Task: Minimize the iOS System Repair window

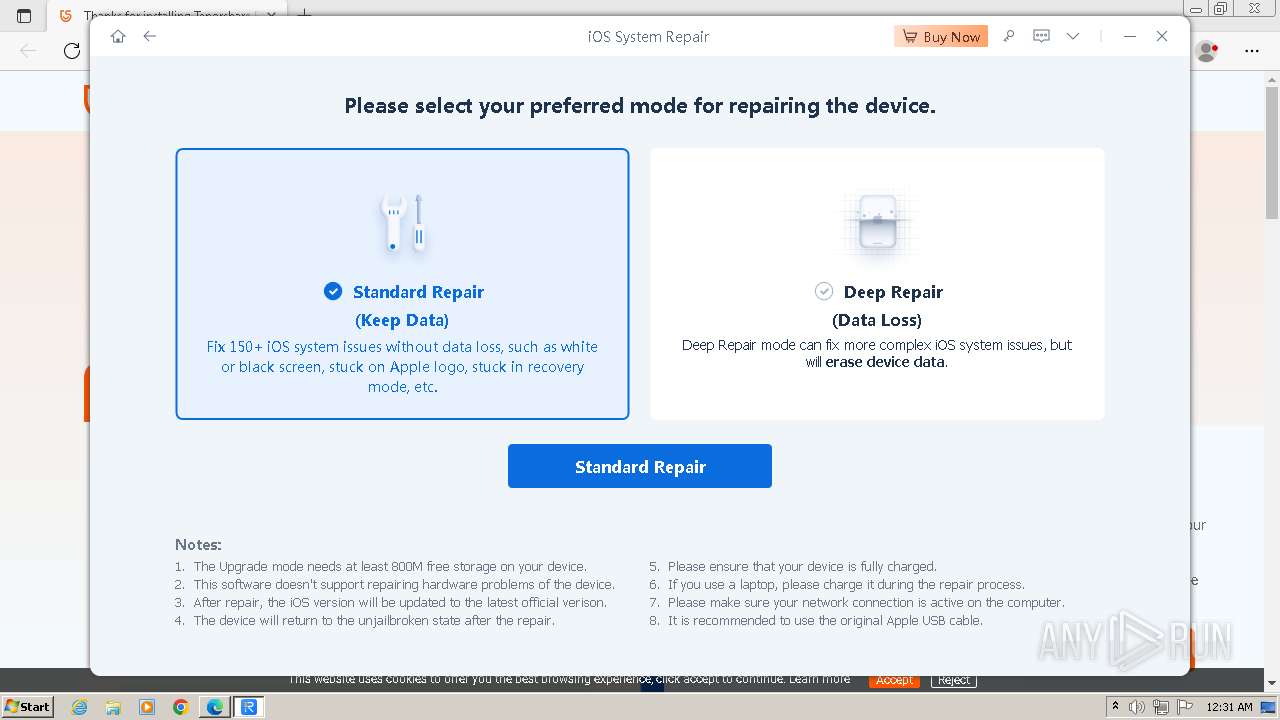Action: coord(1130,36)
